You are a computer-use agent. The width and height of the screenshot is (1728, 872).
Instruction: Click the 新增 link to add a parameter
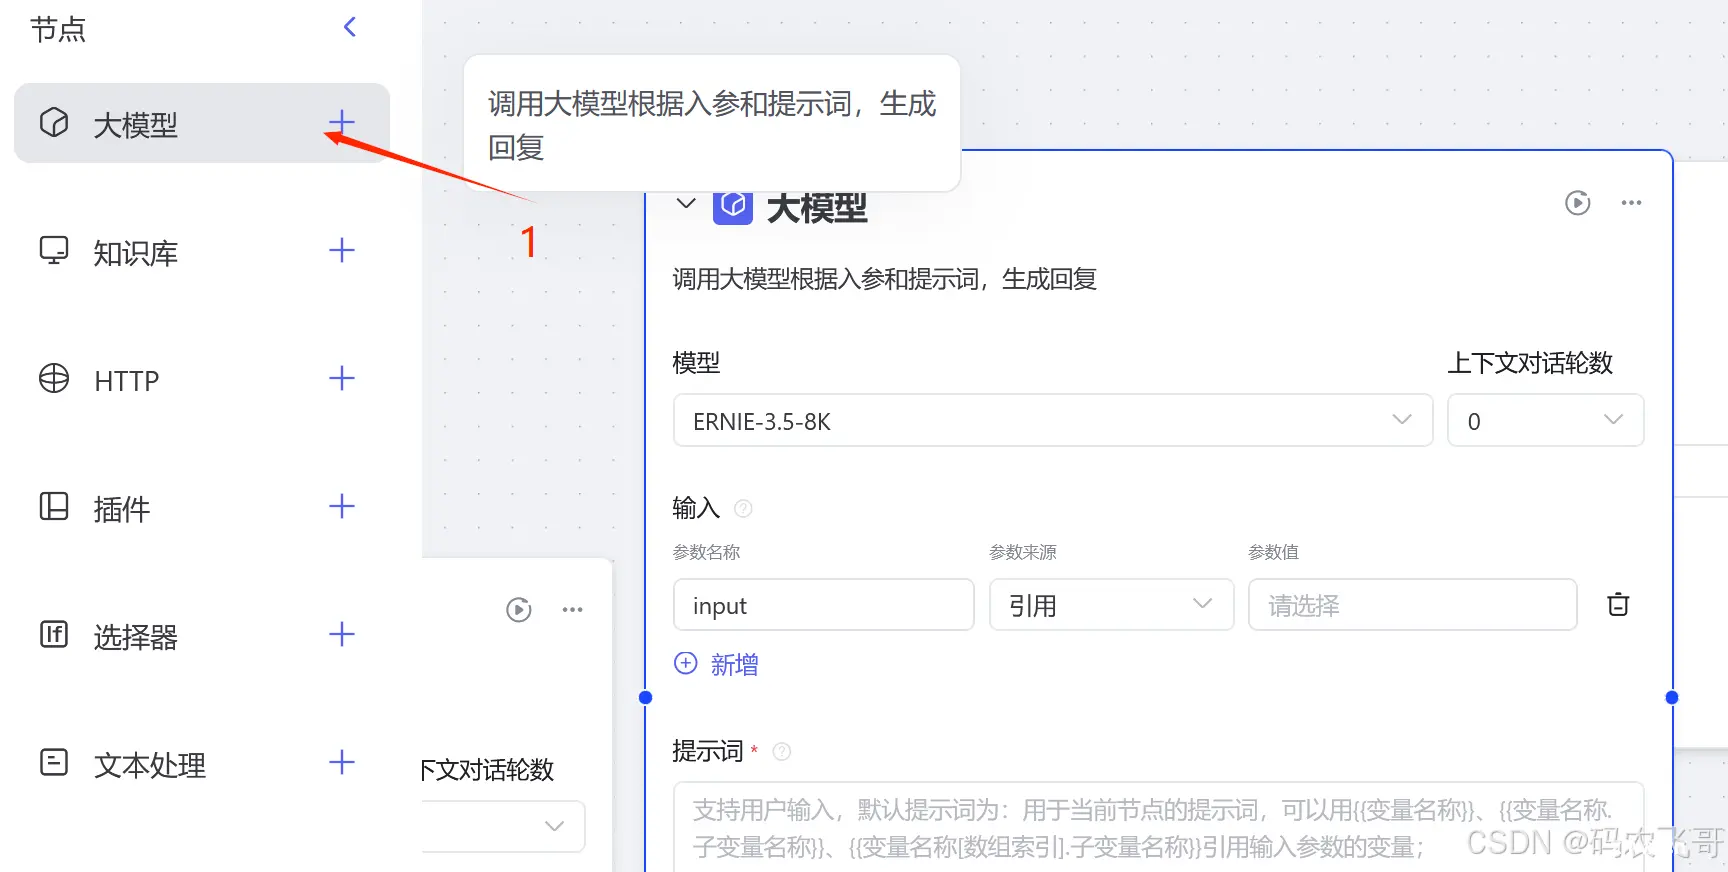pyautogui.click(x=735, y=664)
